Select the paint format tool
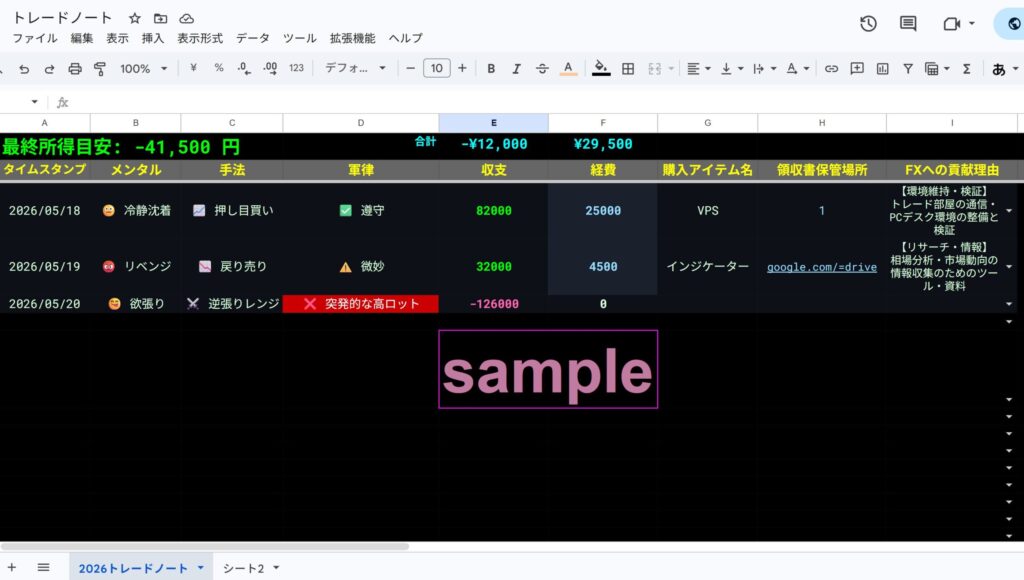Viewport: 1024px width, 580px height. [x=100, y=69]
